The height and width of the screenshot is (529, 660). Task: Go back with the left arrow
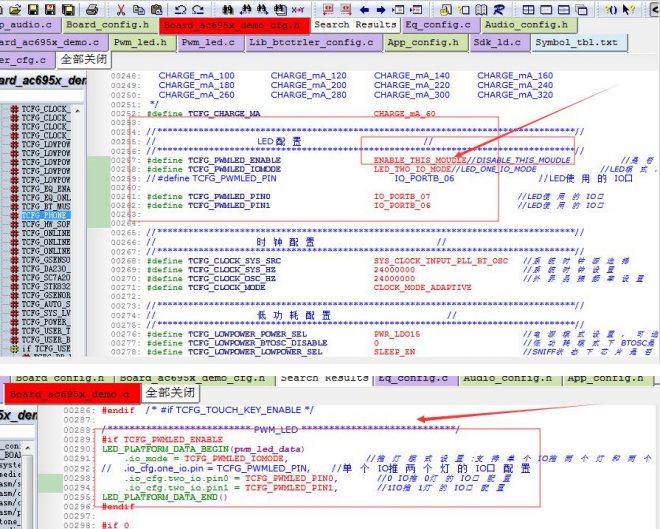(x=365, y=9)
